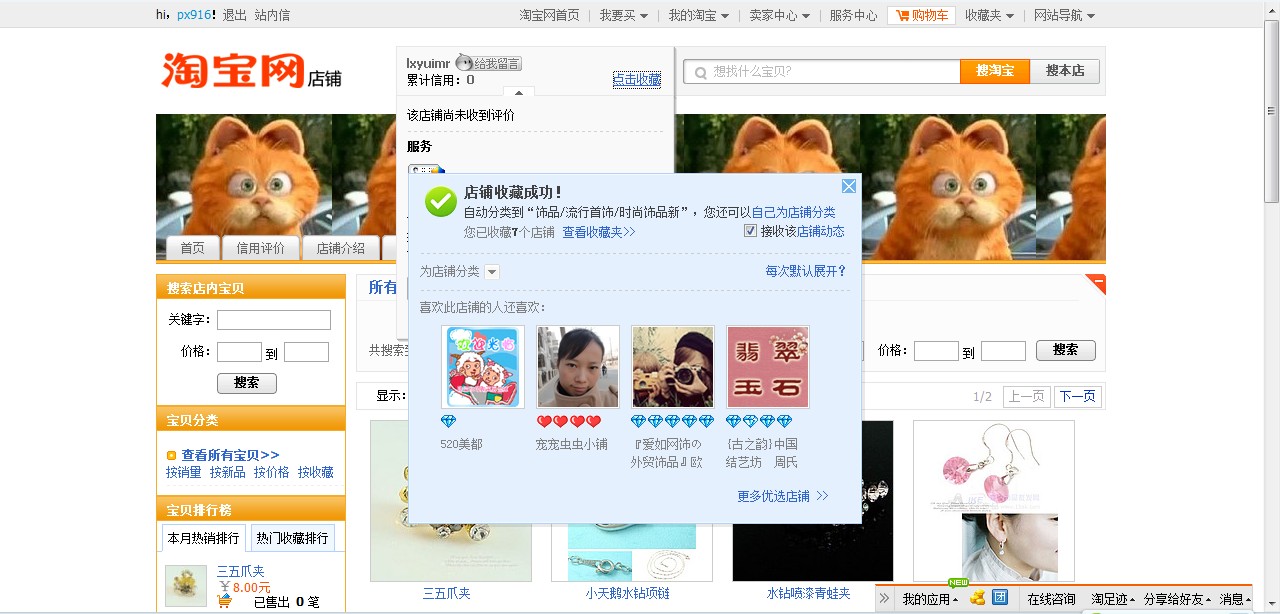The height and width of the screenshot is (614, 1280).
Task: Click the 宠宠虫虫小铺 shop name
Action: point(571,444)
